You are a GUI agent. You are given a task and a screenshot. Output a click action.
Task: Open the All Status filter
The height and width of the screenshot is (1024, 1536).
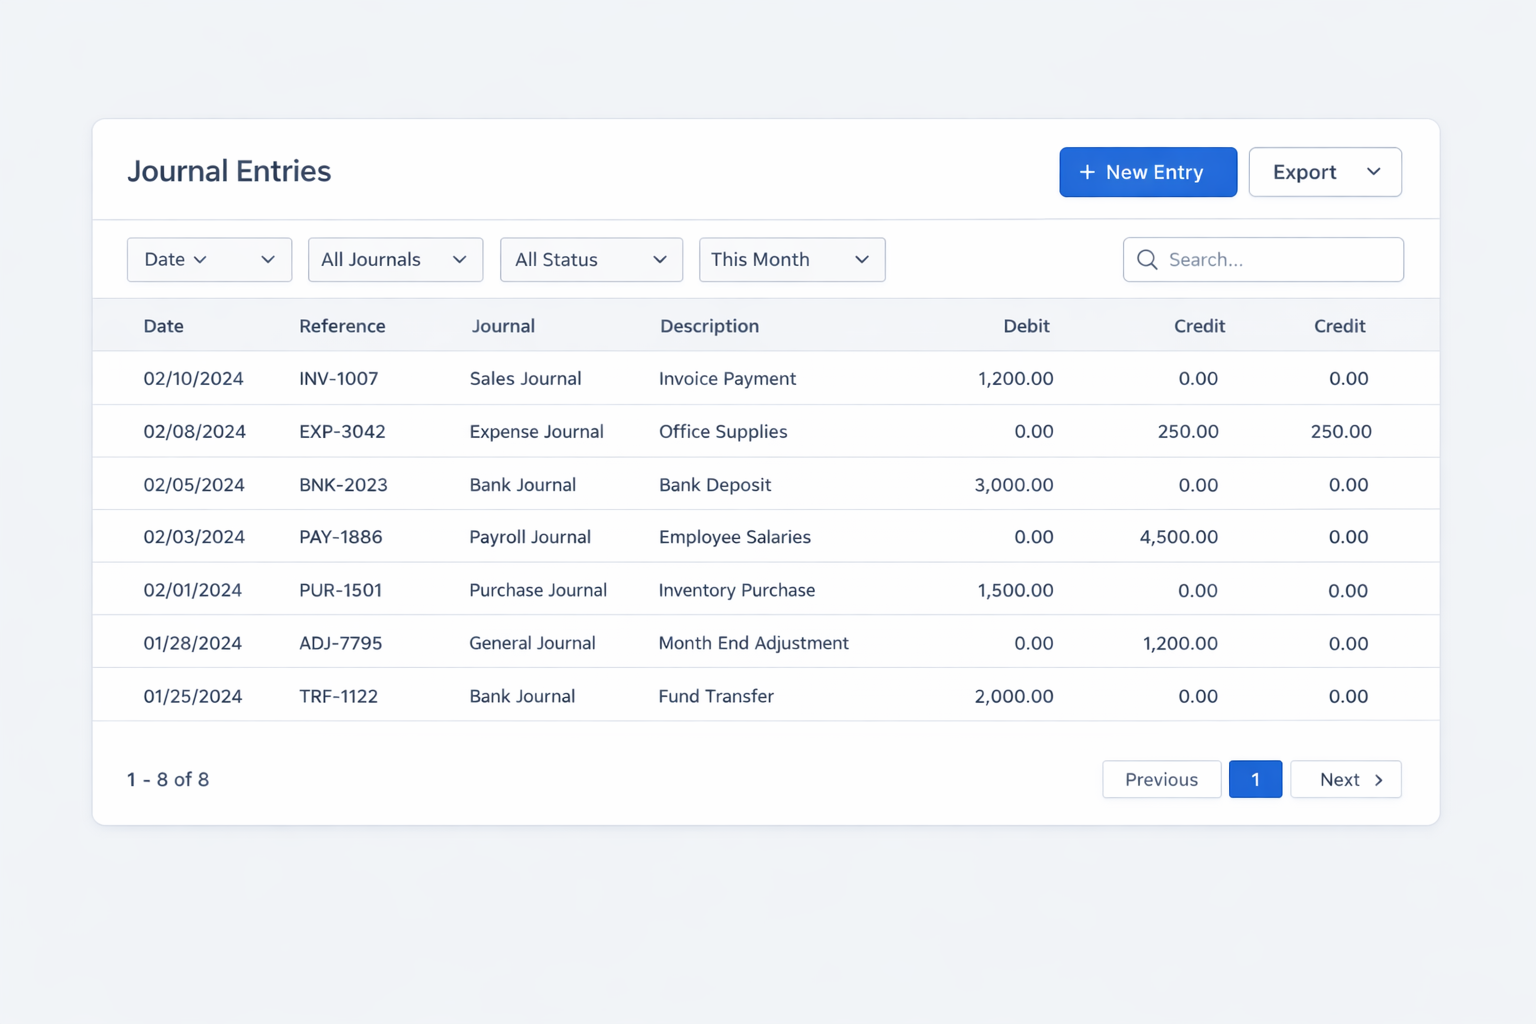(x=591, y=260)
